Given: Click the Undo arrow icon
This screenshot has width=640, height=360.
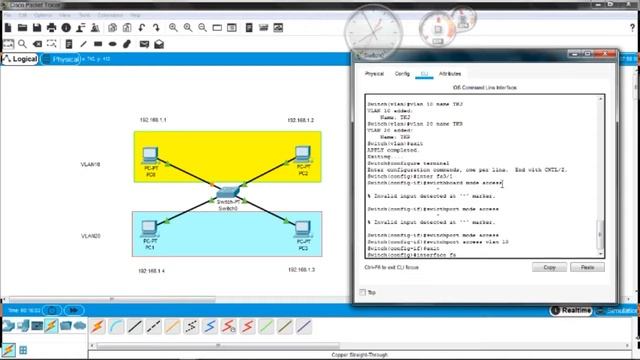Looking at the screenshot, I should click(142, 28).
